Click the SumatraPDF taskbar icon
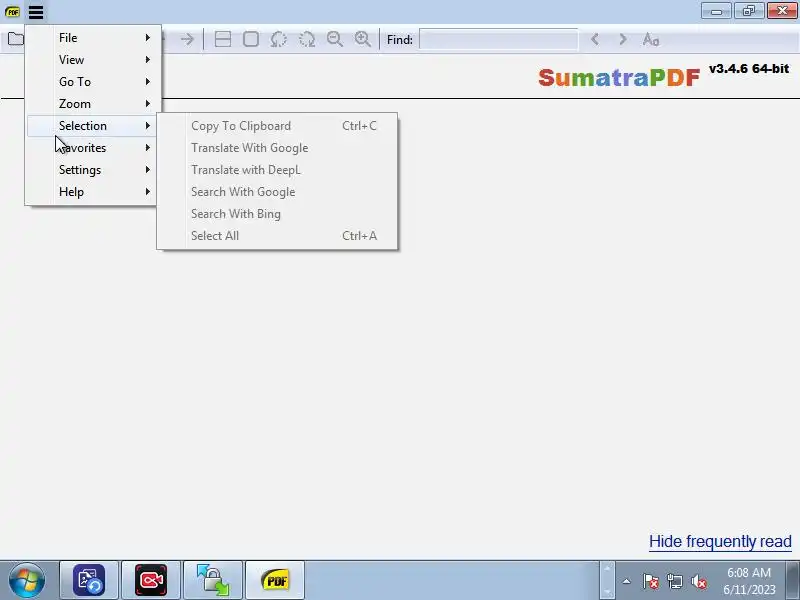Screen dimensions: 800x600 [275, 580]
